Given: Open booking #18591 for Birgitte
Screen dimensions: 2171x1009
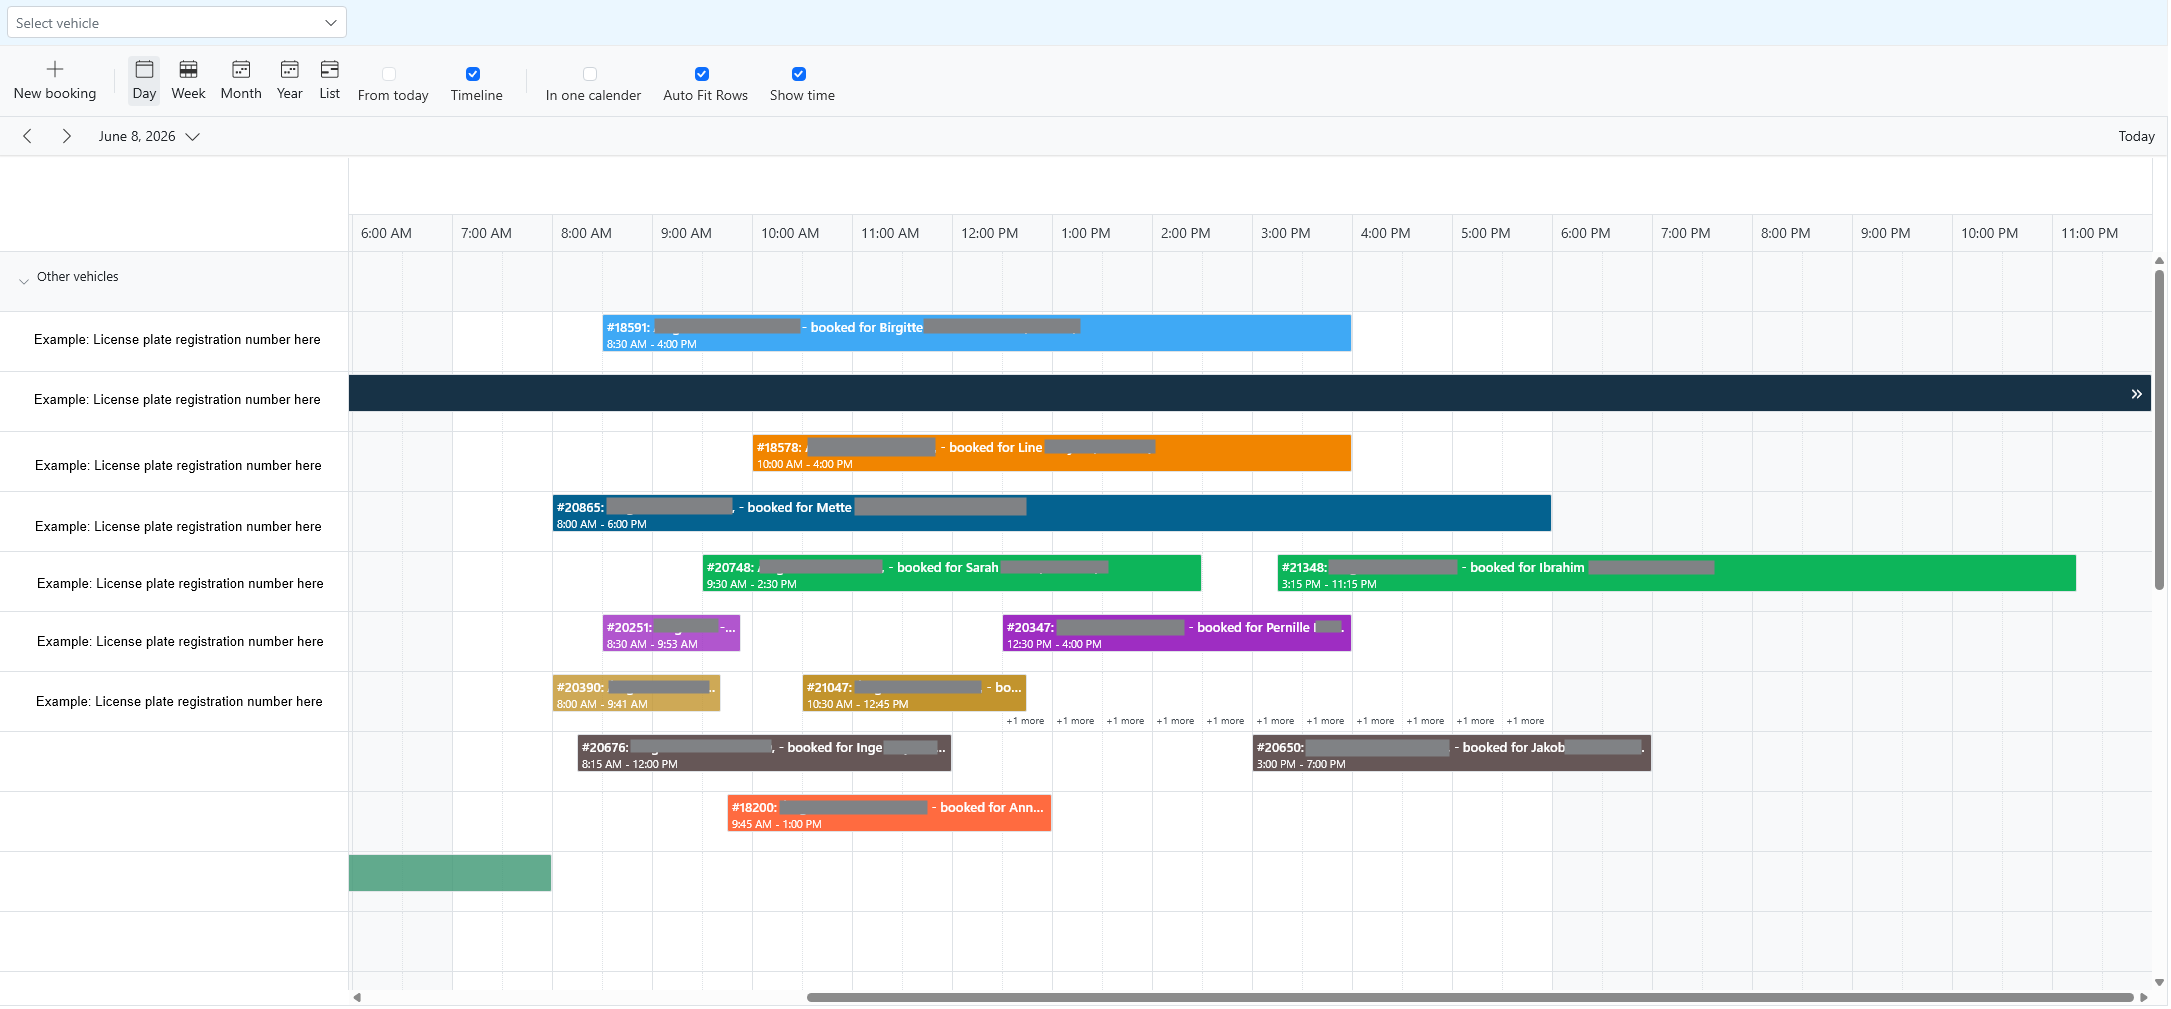Looking at the screenshot, I should [x=976, y=333].
